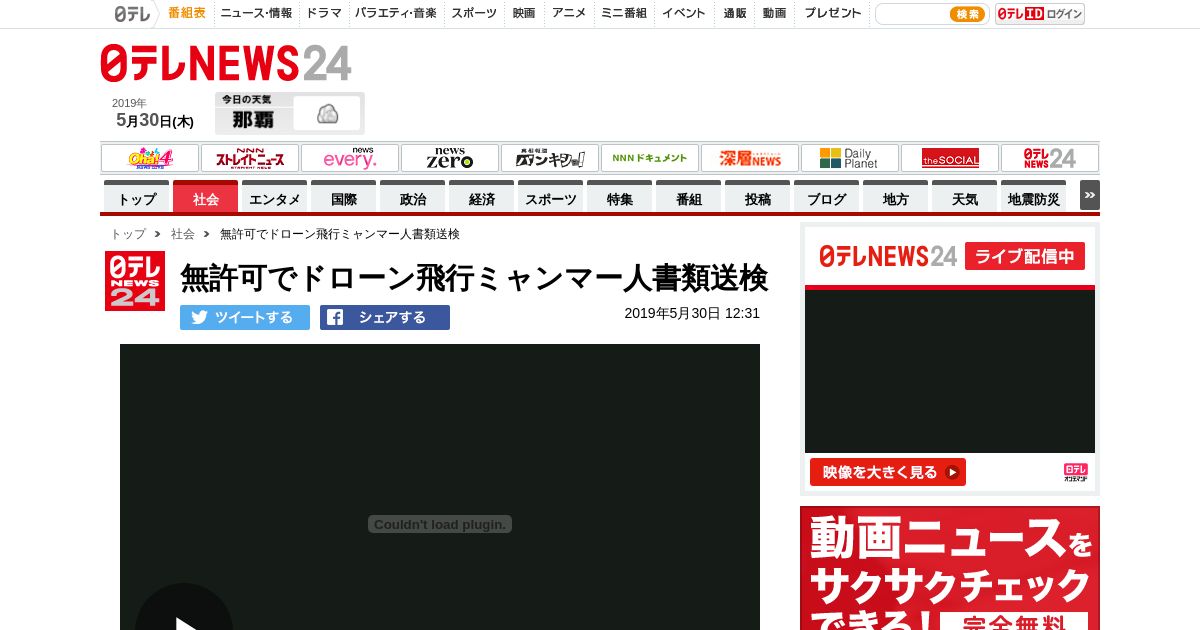Click the orange 検索 search button

[x=967, y=14]
